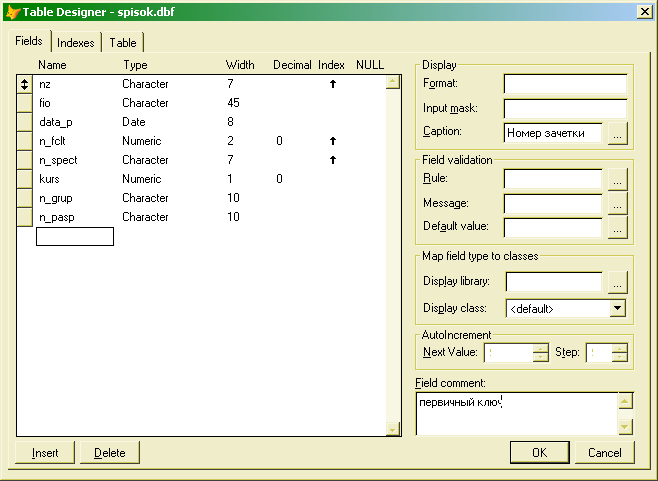
Task: Select the row handle for fio field
Action: click(x=26, y=103)
